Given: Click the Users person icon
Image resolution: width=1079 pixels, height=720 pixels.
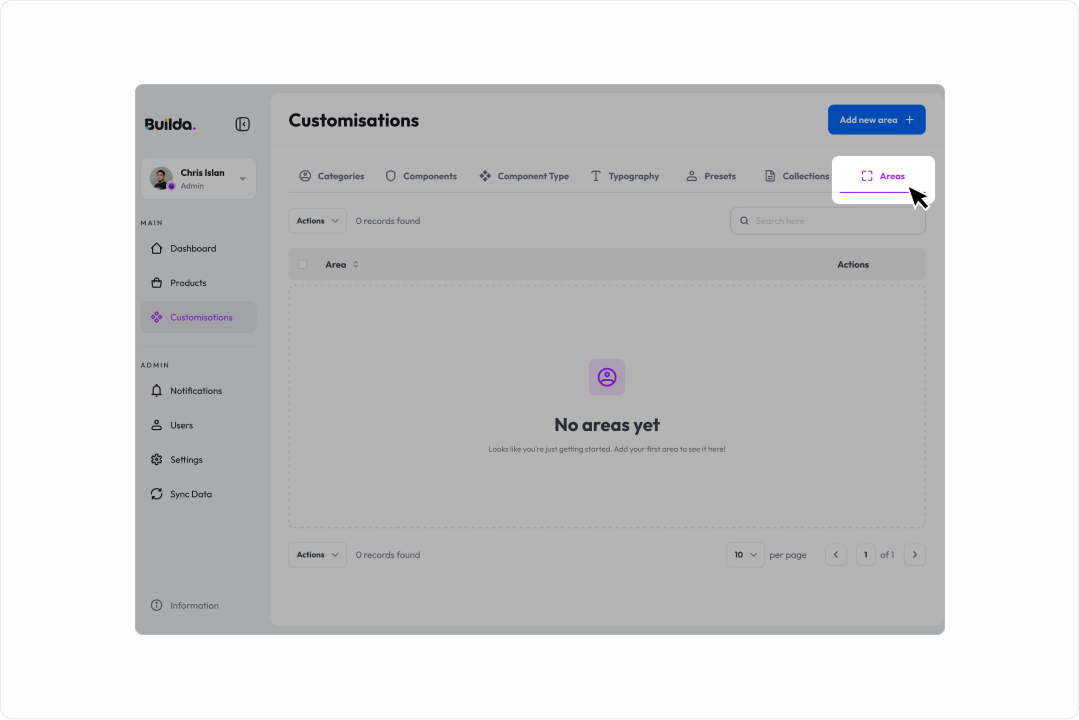Looking at the screenshot, I should point(157,425).
